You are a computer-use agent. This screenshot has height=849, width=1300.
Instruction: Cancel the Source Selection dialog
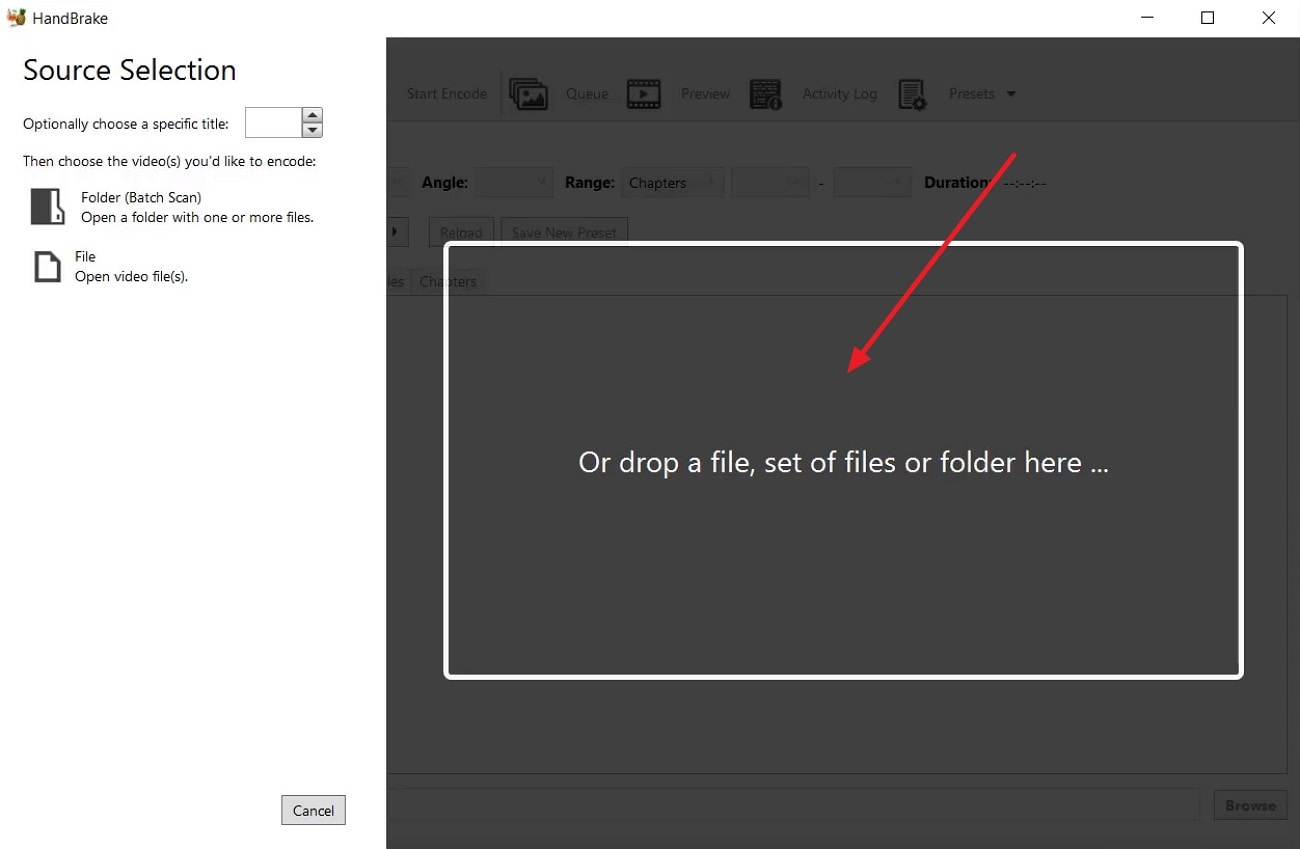(313, 810)
